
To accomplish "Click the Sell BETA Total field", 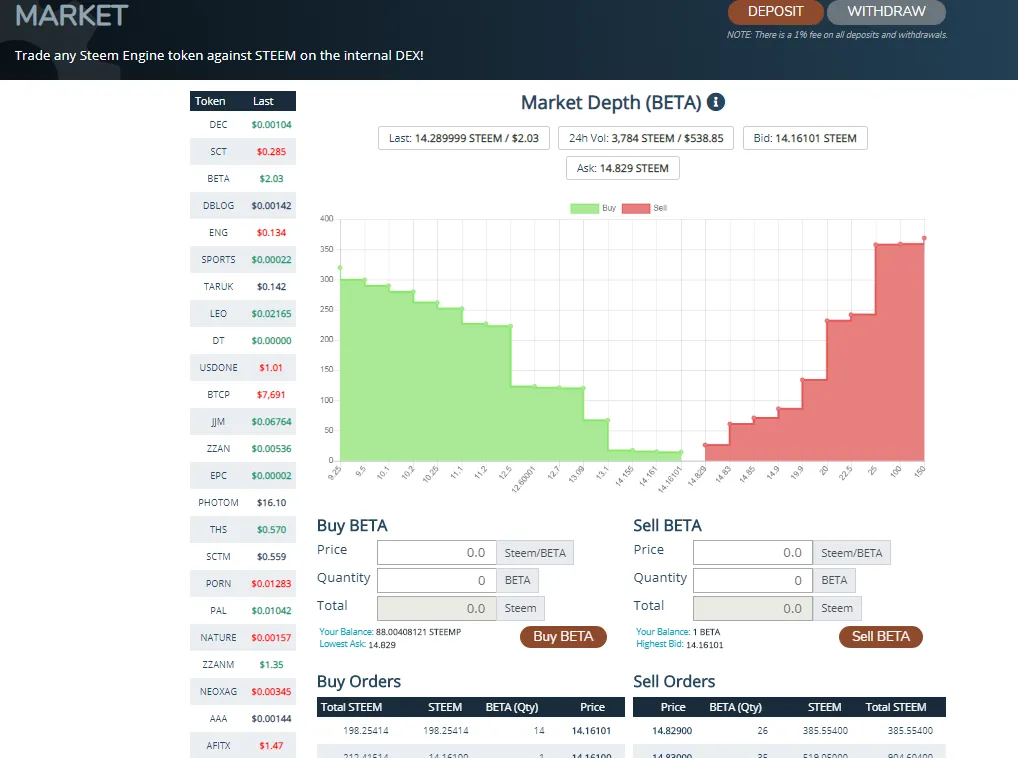I will (752, 608).
